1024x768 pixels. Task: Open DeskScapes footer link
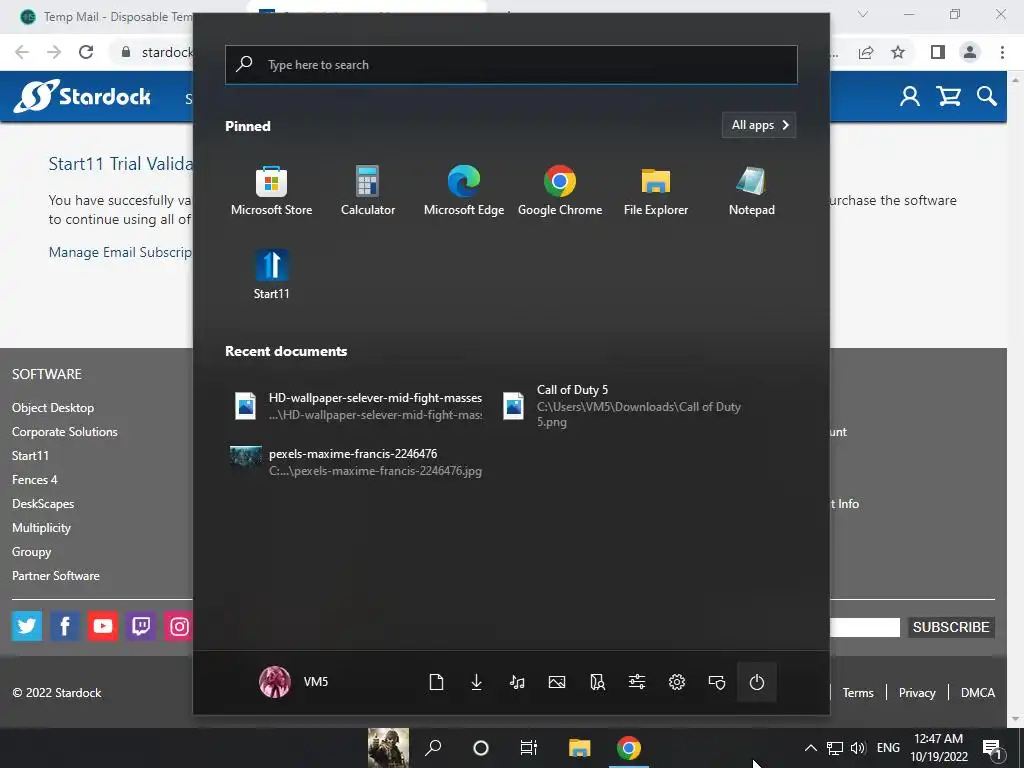(x=43, y=504)
